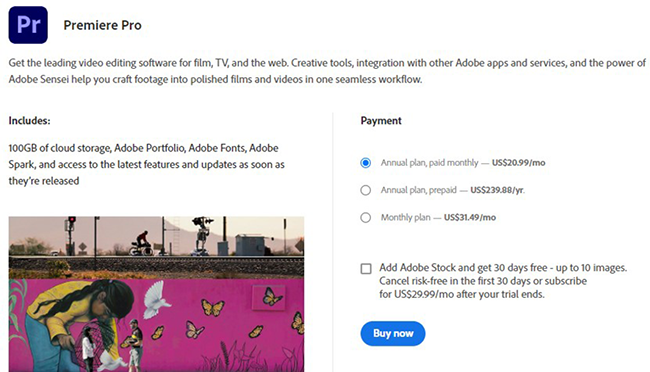Click the Premiere Pro Pr logo icon

[28, 25]
